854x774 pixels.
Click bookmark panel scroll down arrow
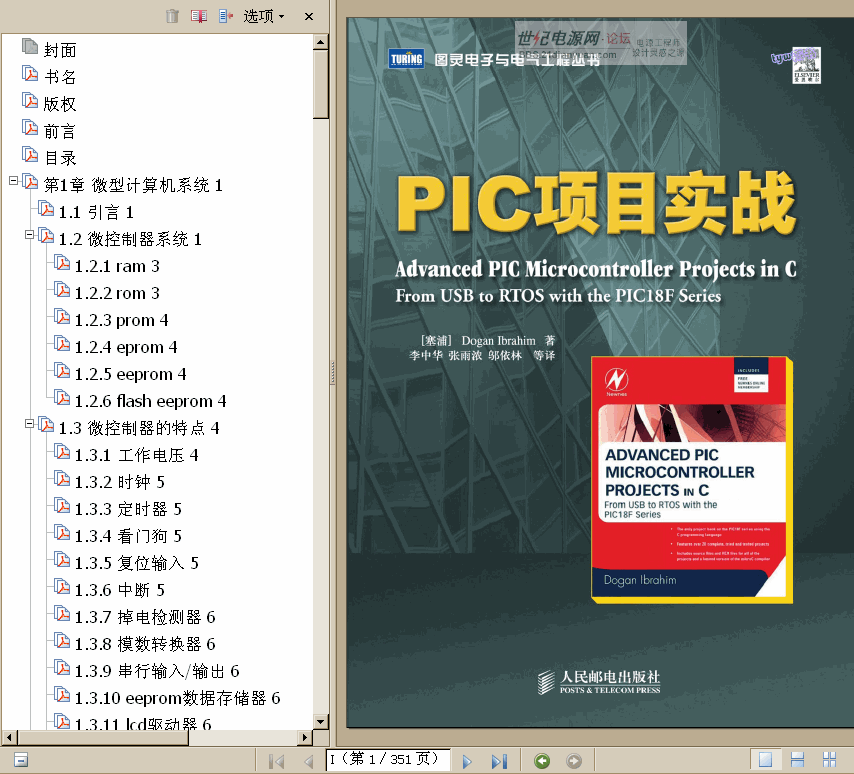pos(321,722)
